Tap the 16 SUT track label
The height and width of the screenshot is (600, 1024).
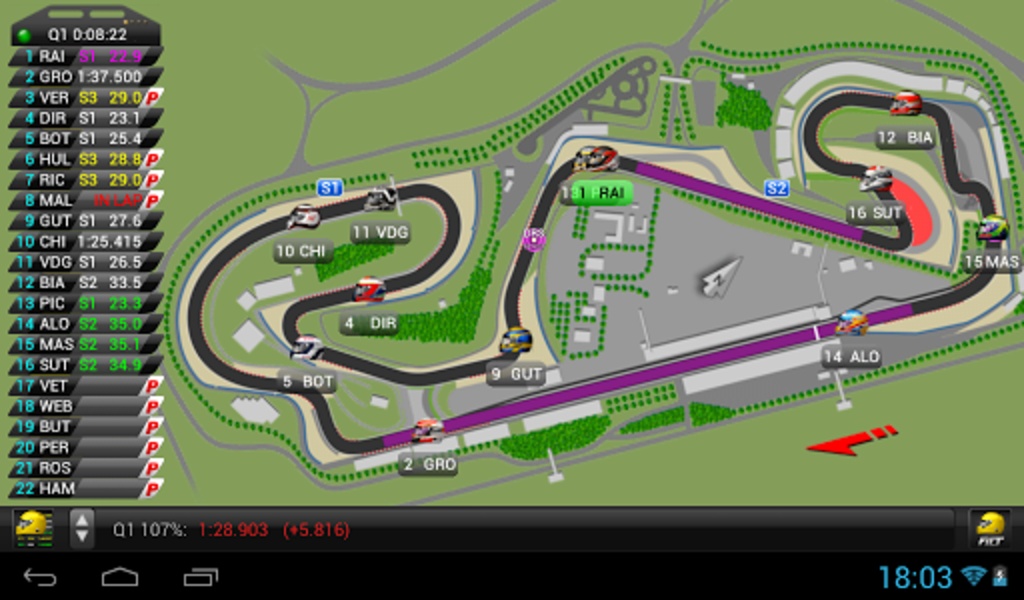875,213
